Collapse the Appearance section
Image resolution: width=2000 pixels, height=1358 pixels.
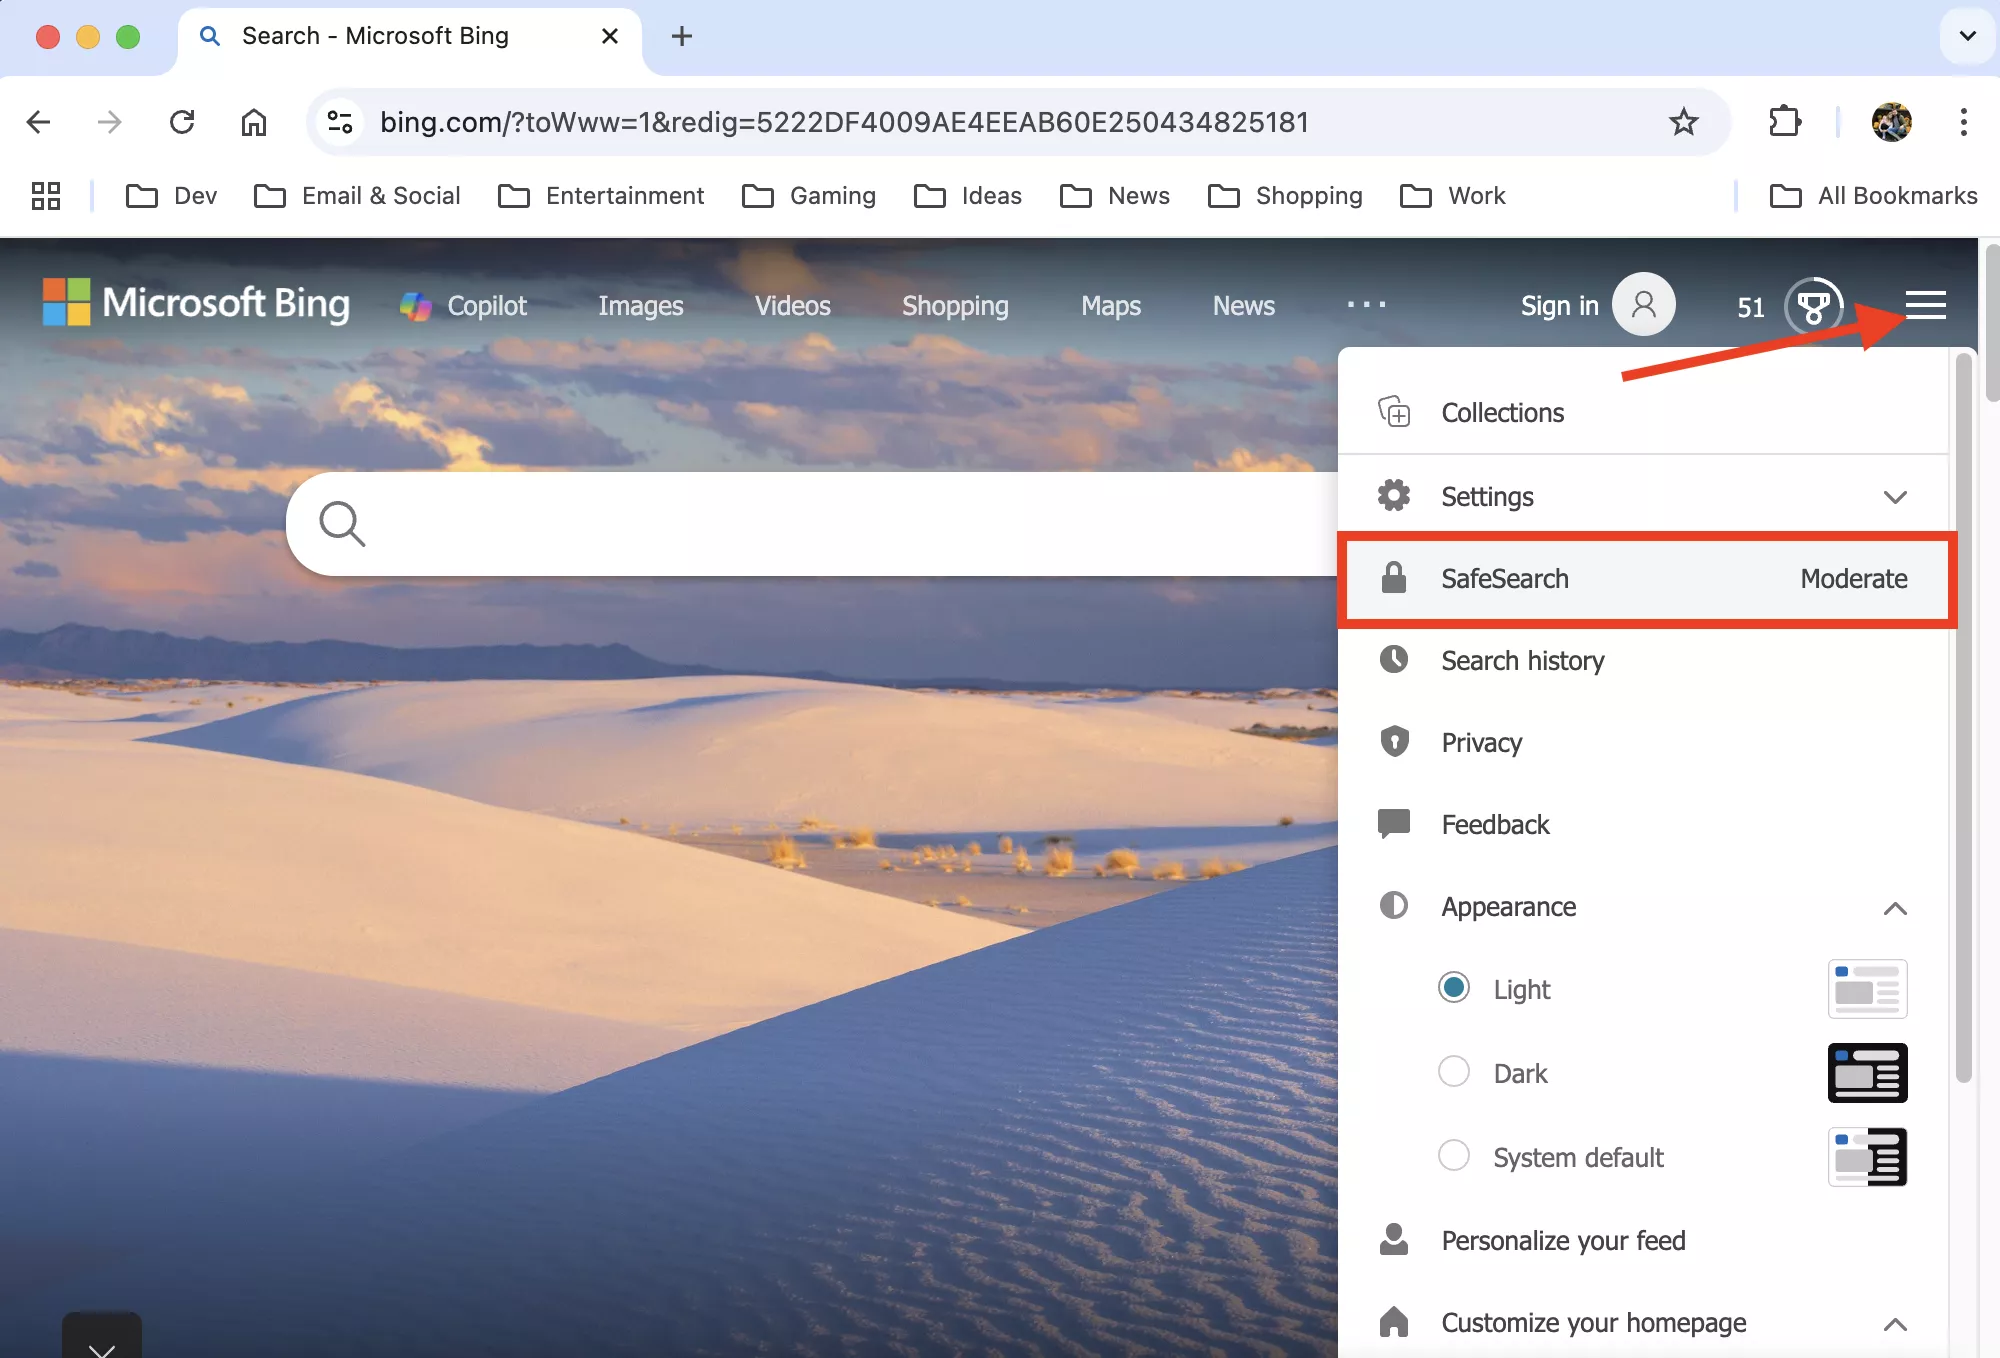pos(1894,908)
